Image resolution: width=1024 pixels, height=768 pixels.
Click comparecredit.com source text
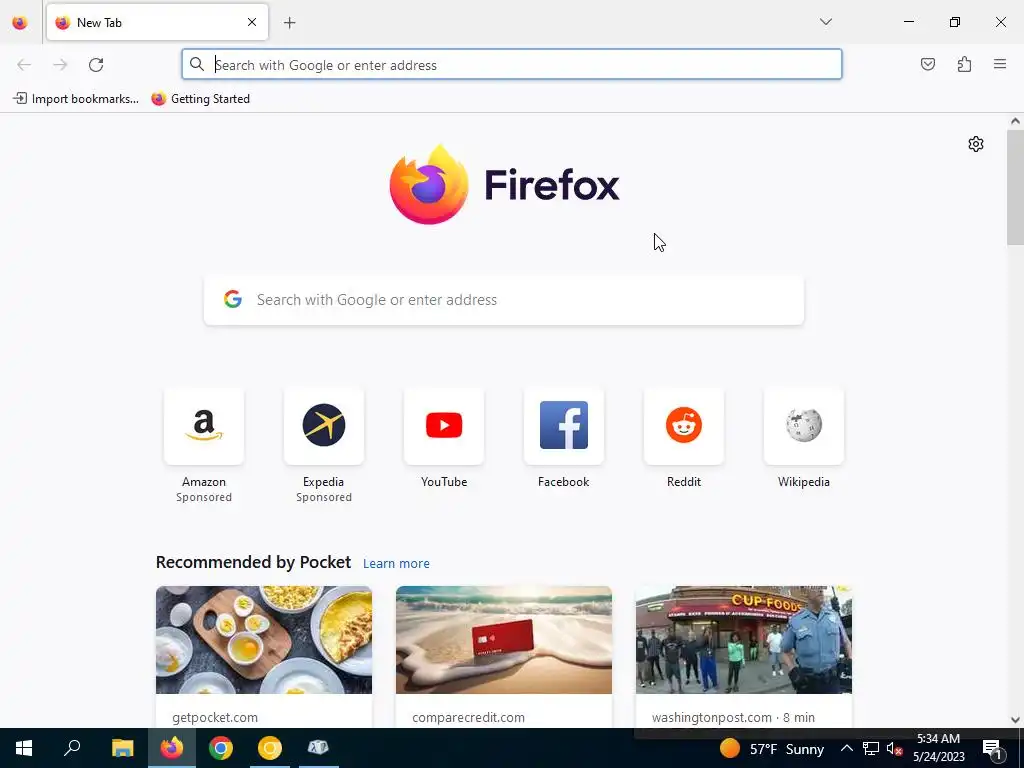(468, 717)
